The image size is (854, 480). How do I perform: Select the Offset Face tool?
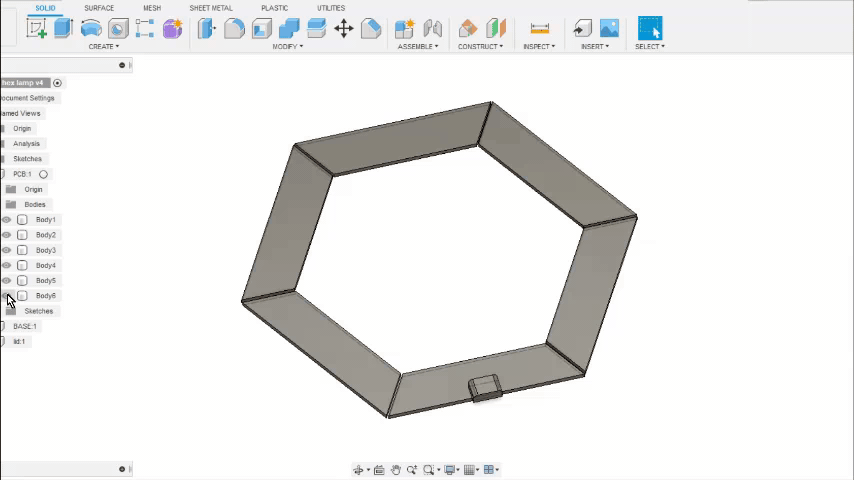click(x=316, y=28)
